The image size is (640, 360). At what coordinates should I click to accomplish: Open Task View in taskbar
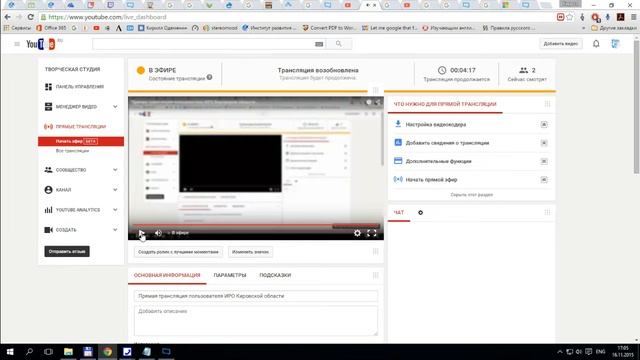pyautogui.click(x=49, y=351)
